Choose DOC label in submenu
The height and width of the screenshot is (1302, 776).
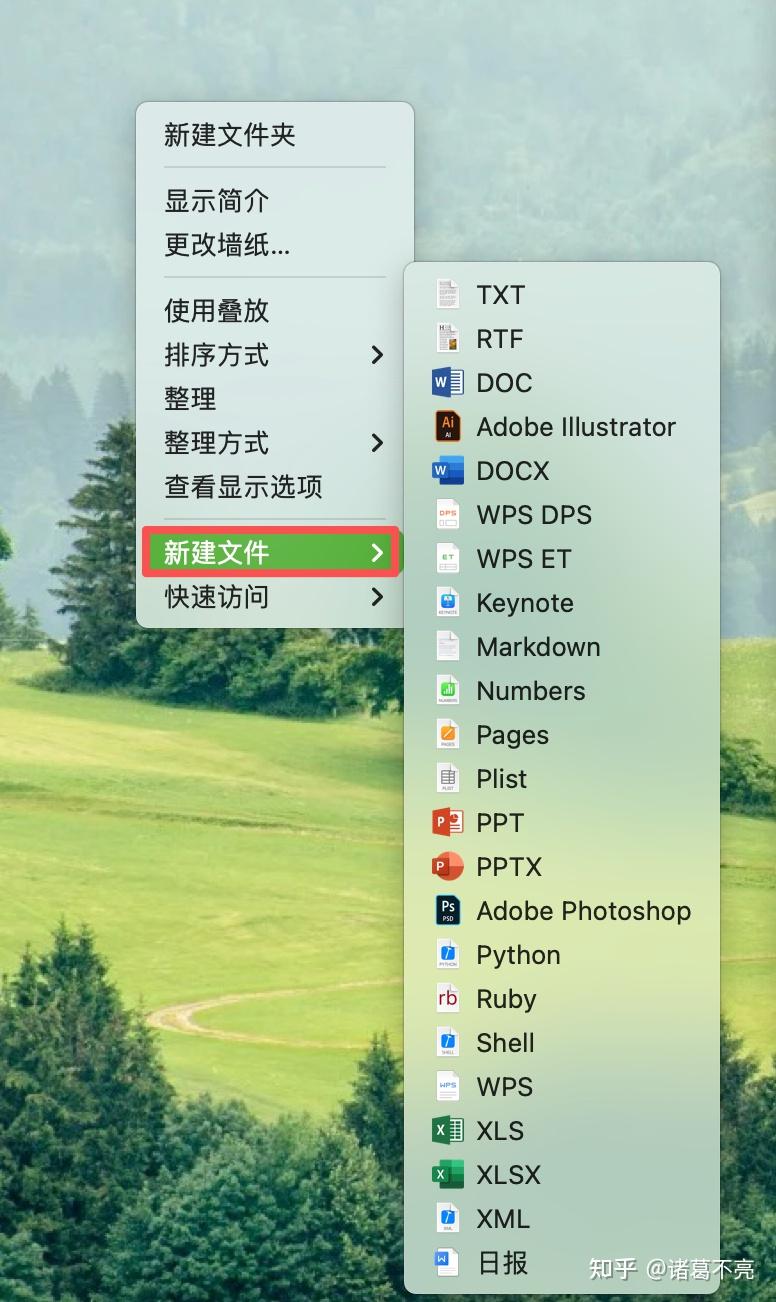point(505,383)
